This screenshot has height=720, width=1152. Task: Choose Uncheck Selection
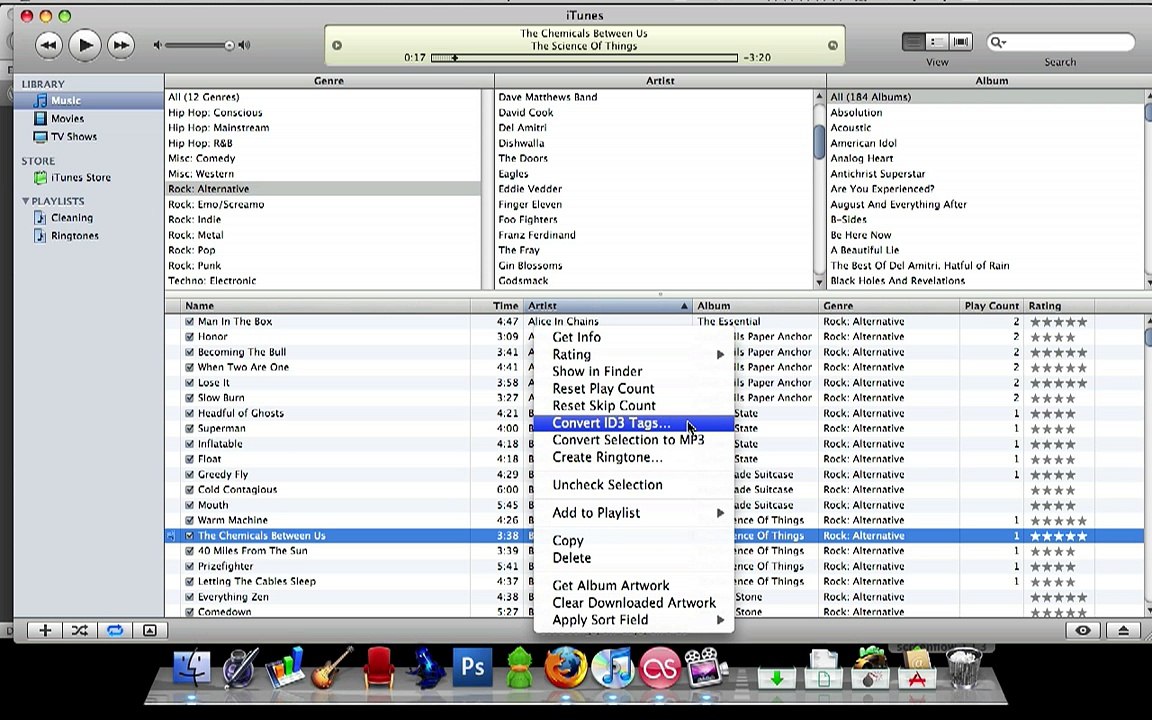[x=633, y=485]
